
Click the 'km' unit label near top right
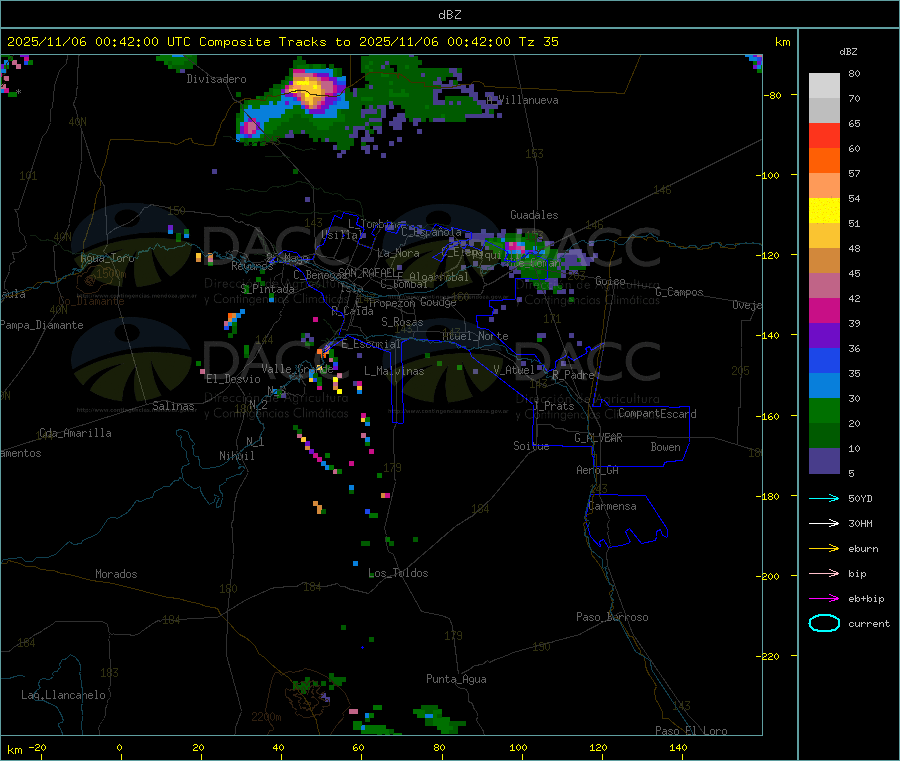[x=782, y=42]
